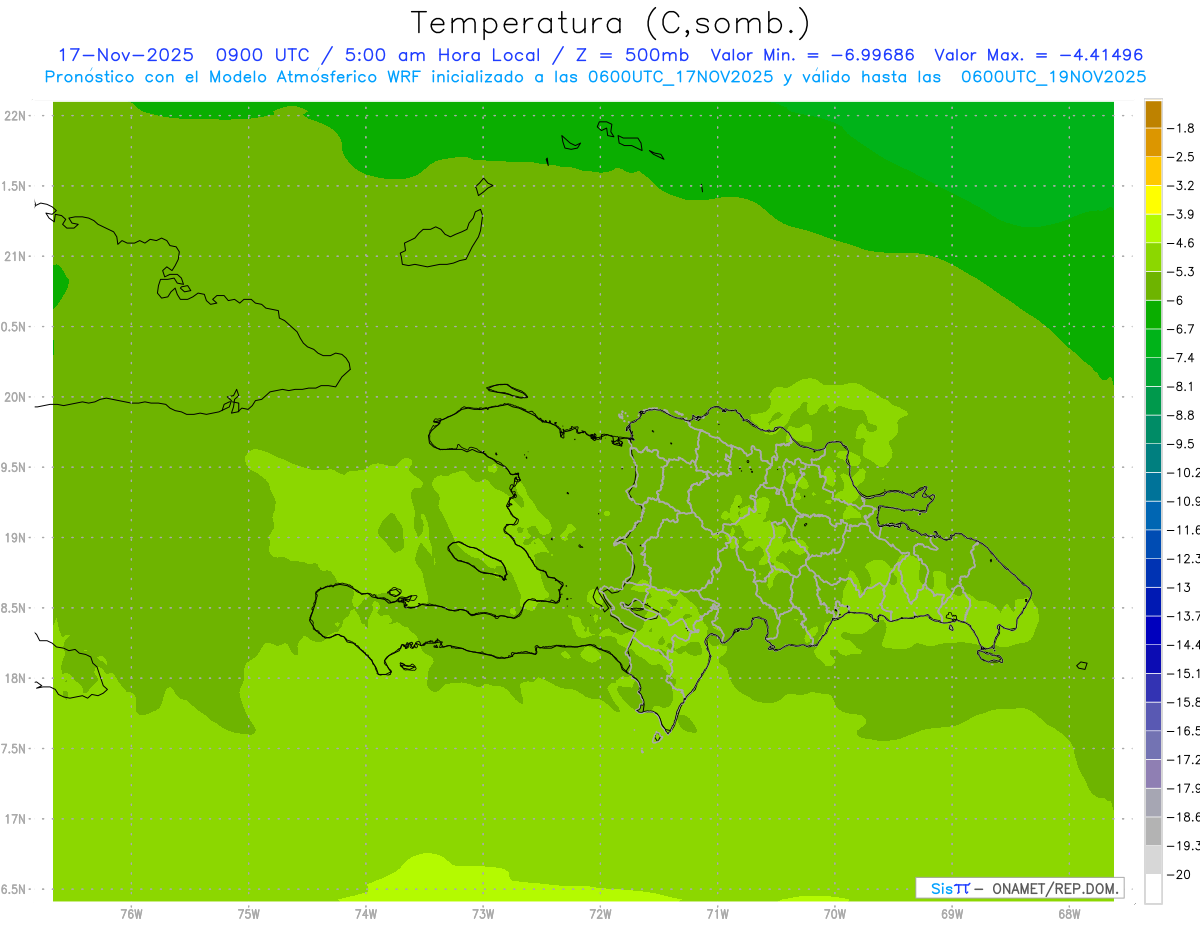Click the '70W' longitude axis label
The image size is (1200, 927).
pos(835,914)
